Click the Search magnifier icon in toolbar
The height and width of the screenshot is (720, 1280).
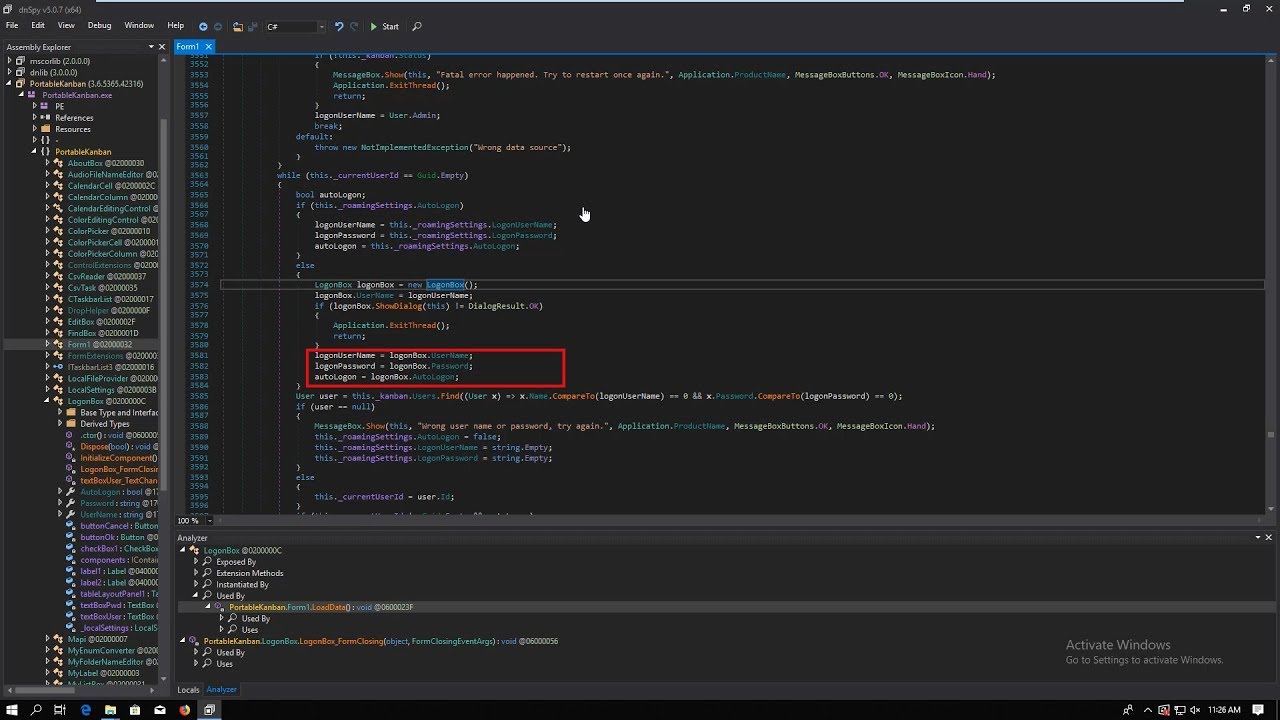(417, 26)
